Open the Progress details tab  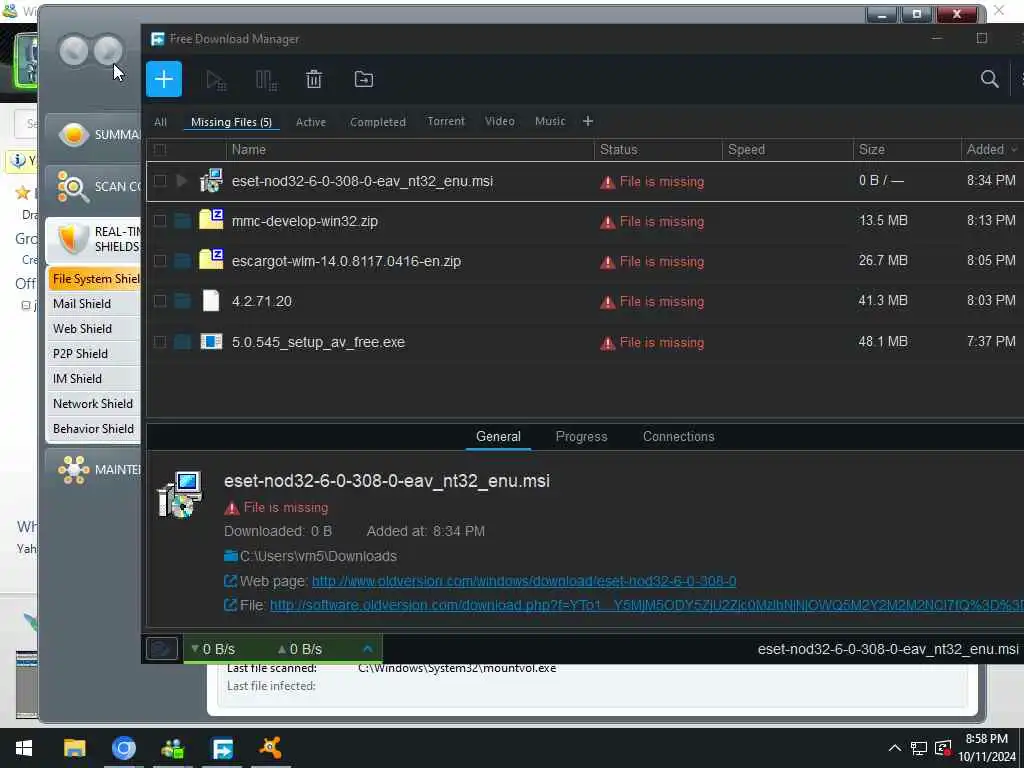coord(581,436)
